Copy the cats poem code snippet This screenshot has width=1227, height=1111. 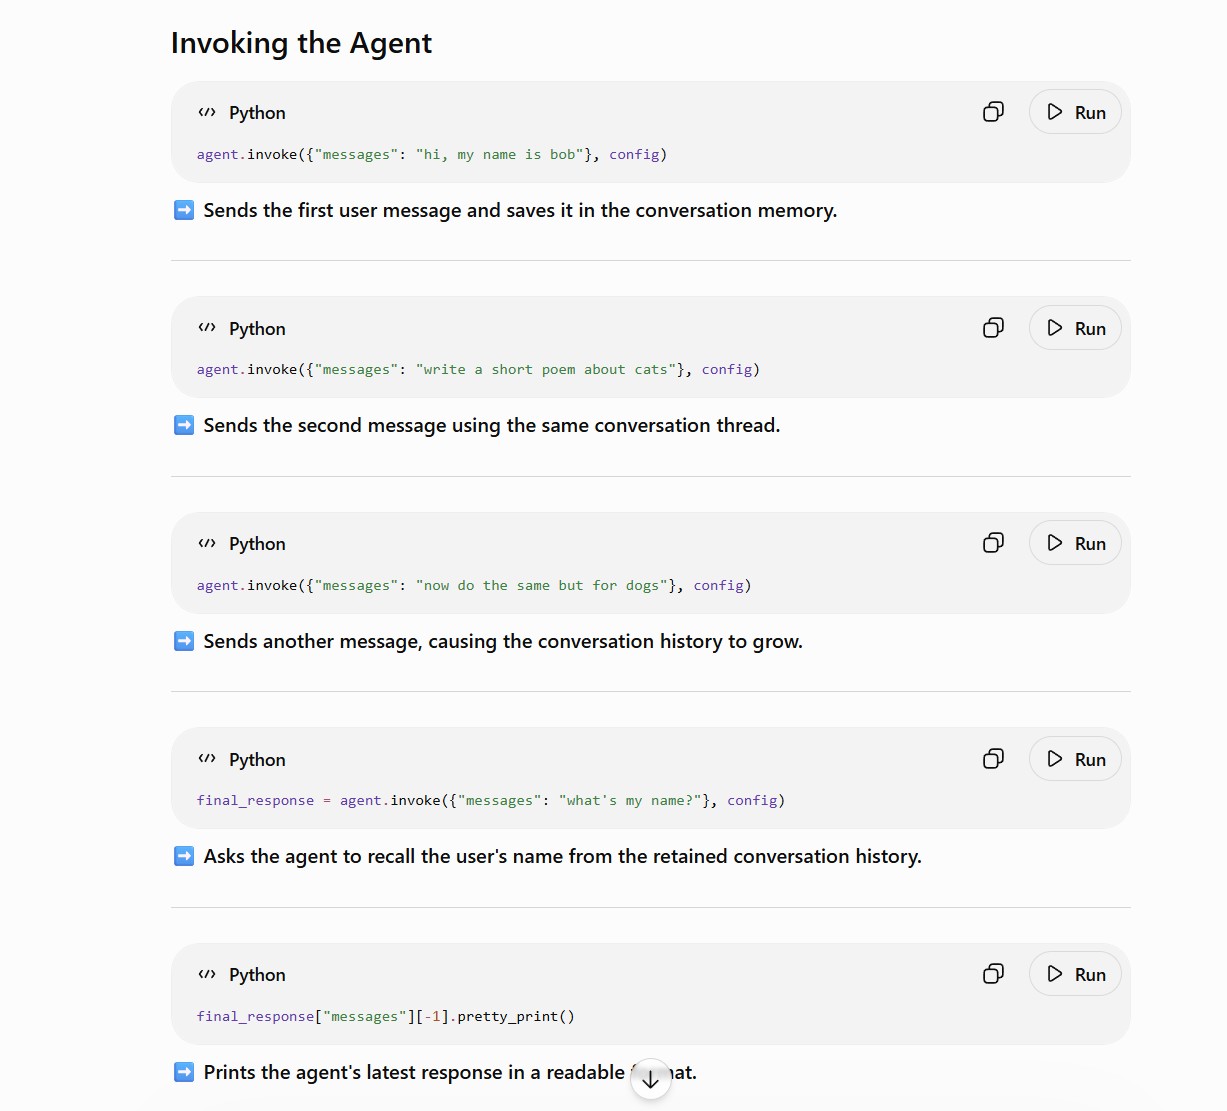point(993,328)
